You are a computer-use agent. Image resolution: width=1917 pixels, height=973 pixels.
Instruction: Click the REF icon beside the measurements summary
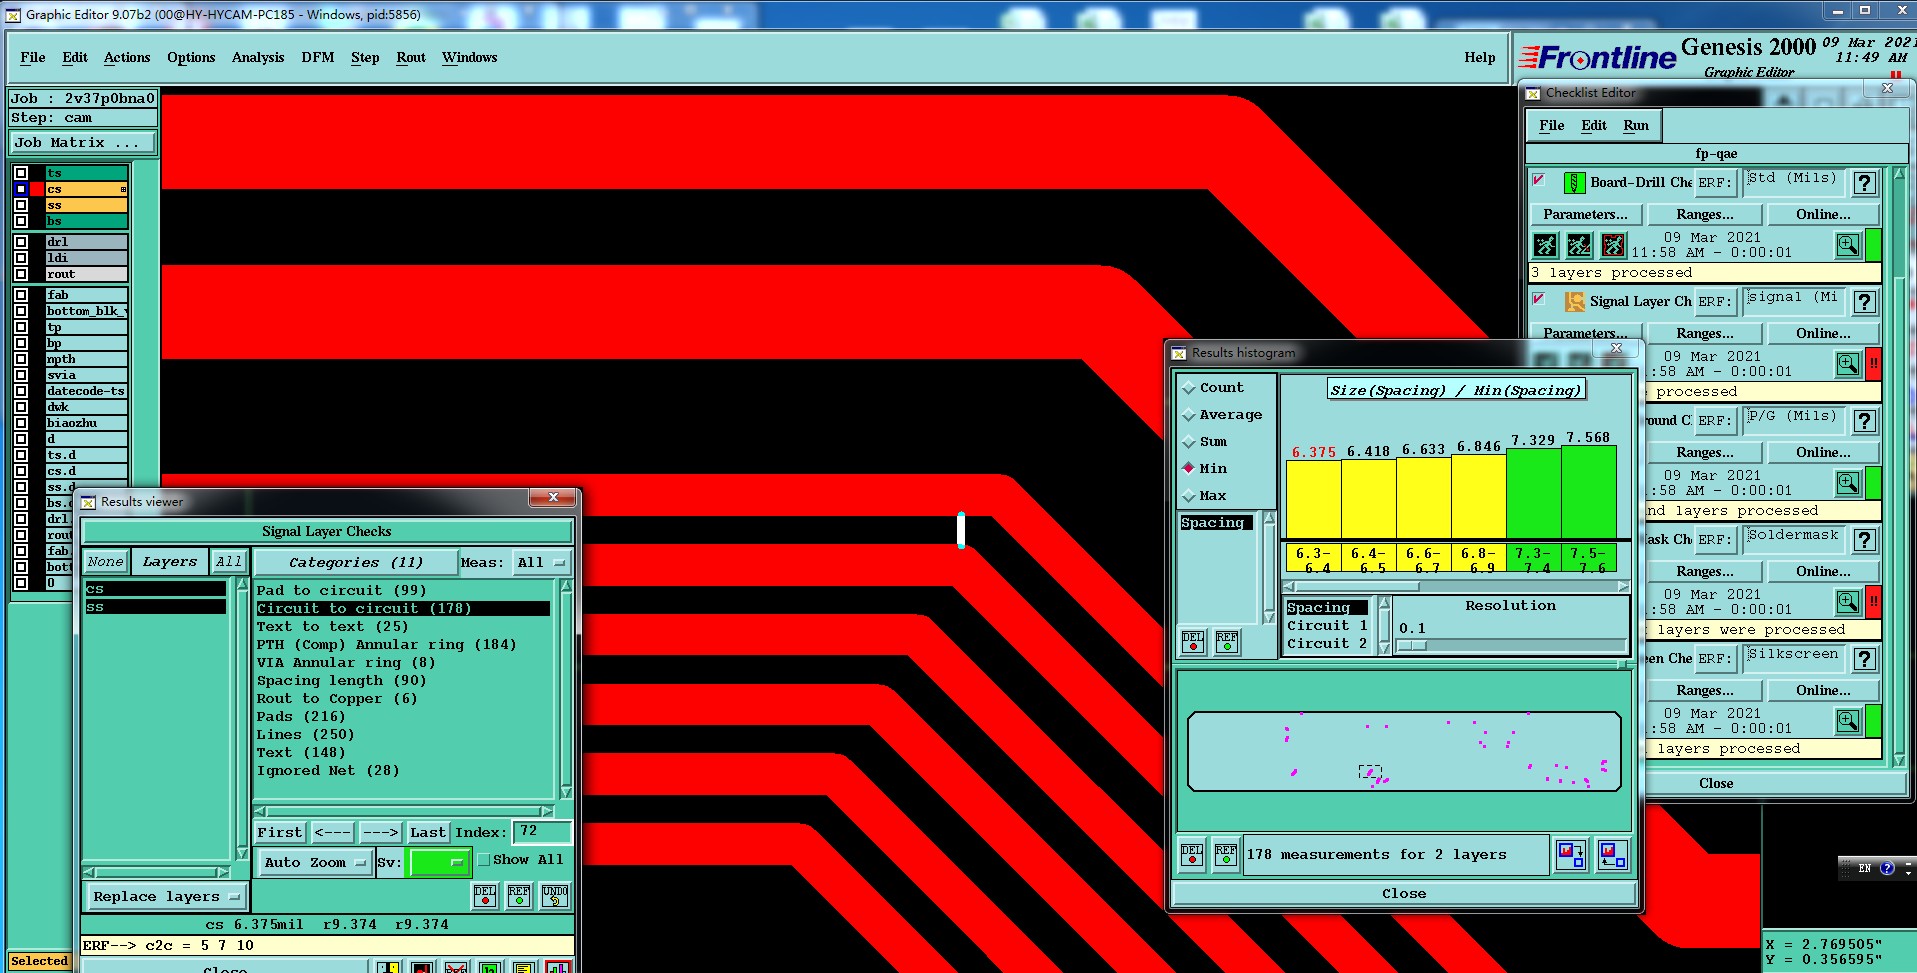1226,855
